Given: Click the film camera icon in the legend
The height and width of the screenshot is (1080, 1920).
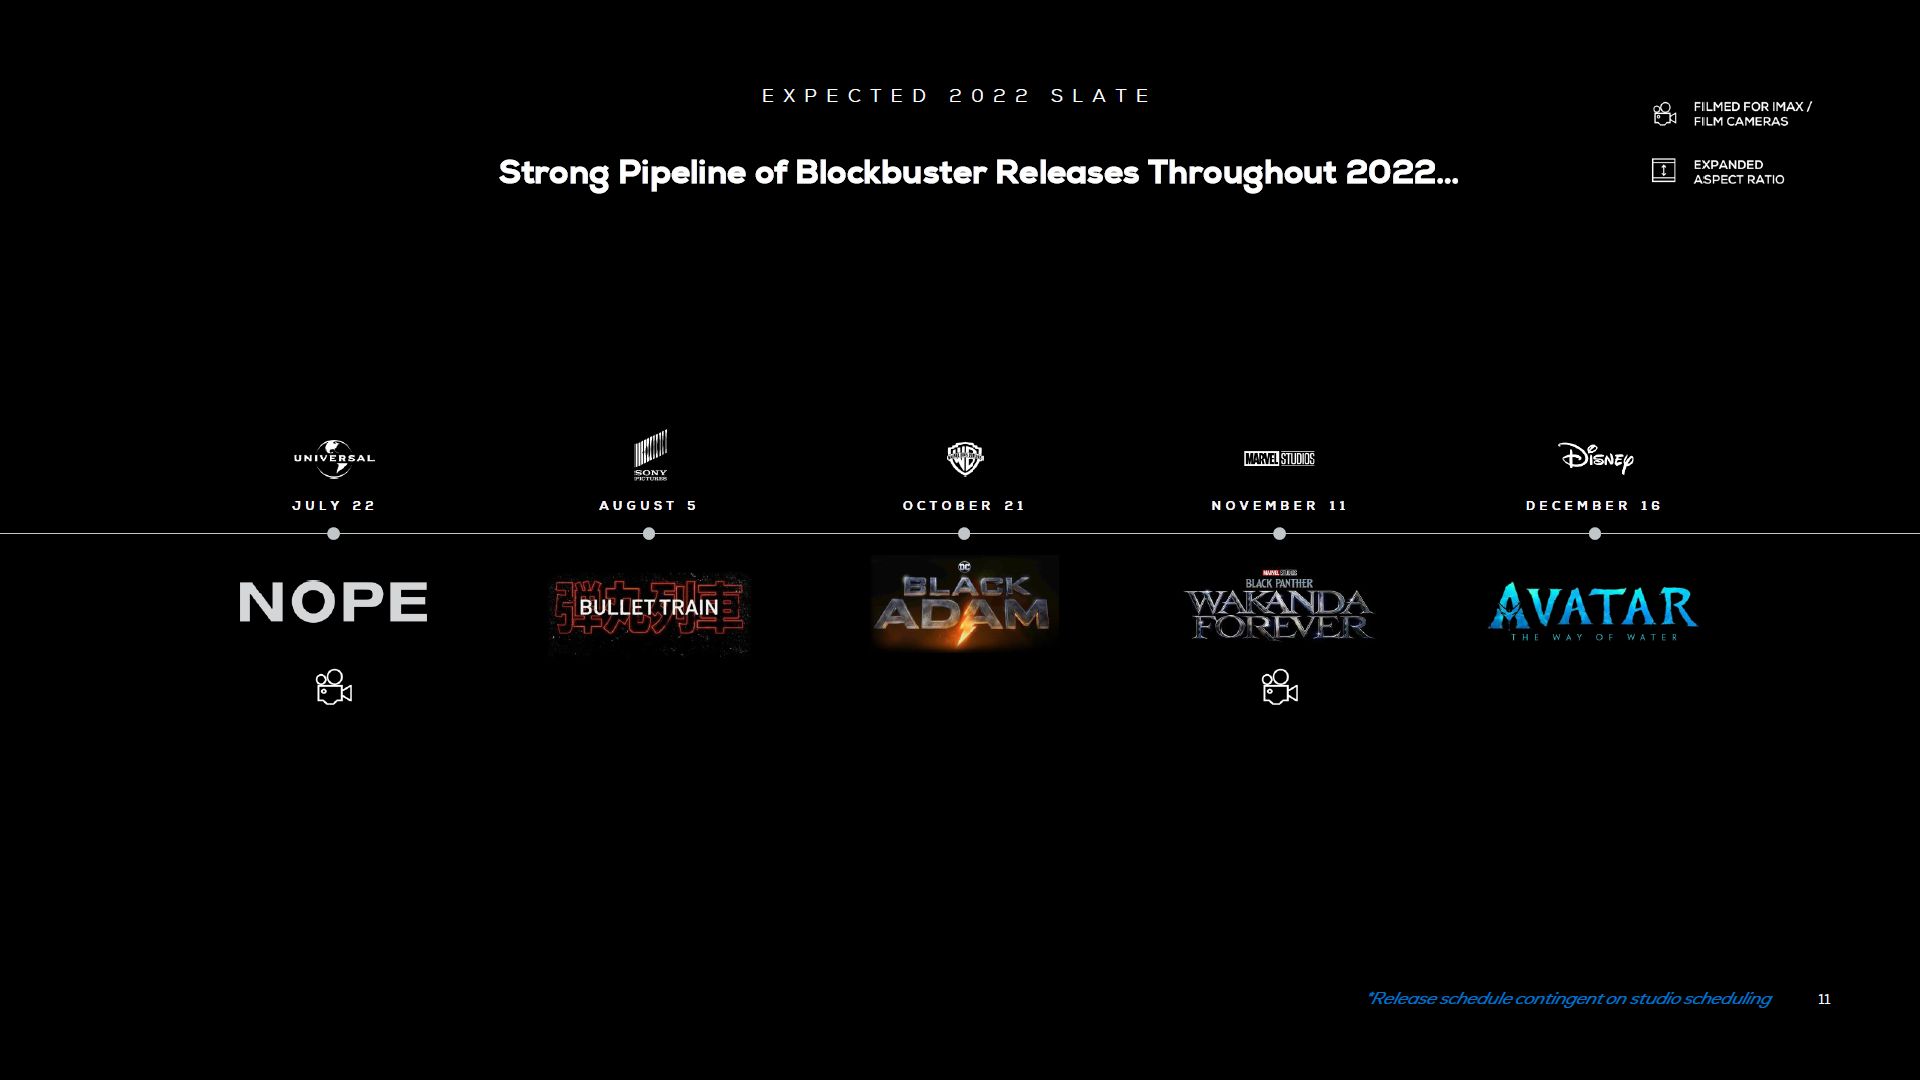Looking at the screenshot, I should [x=1664, y=113].
